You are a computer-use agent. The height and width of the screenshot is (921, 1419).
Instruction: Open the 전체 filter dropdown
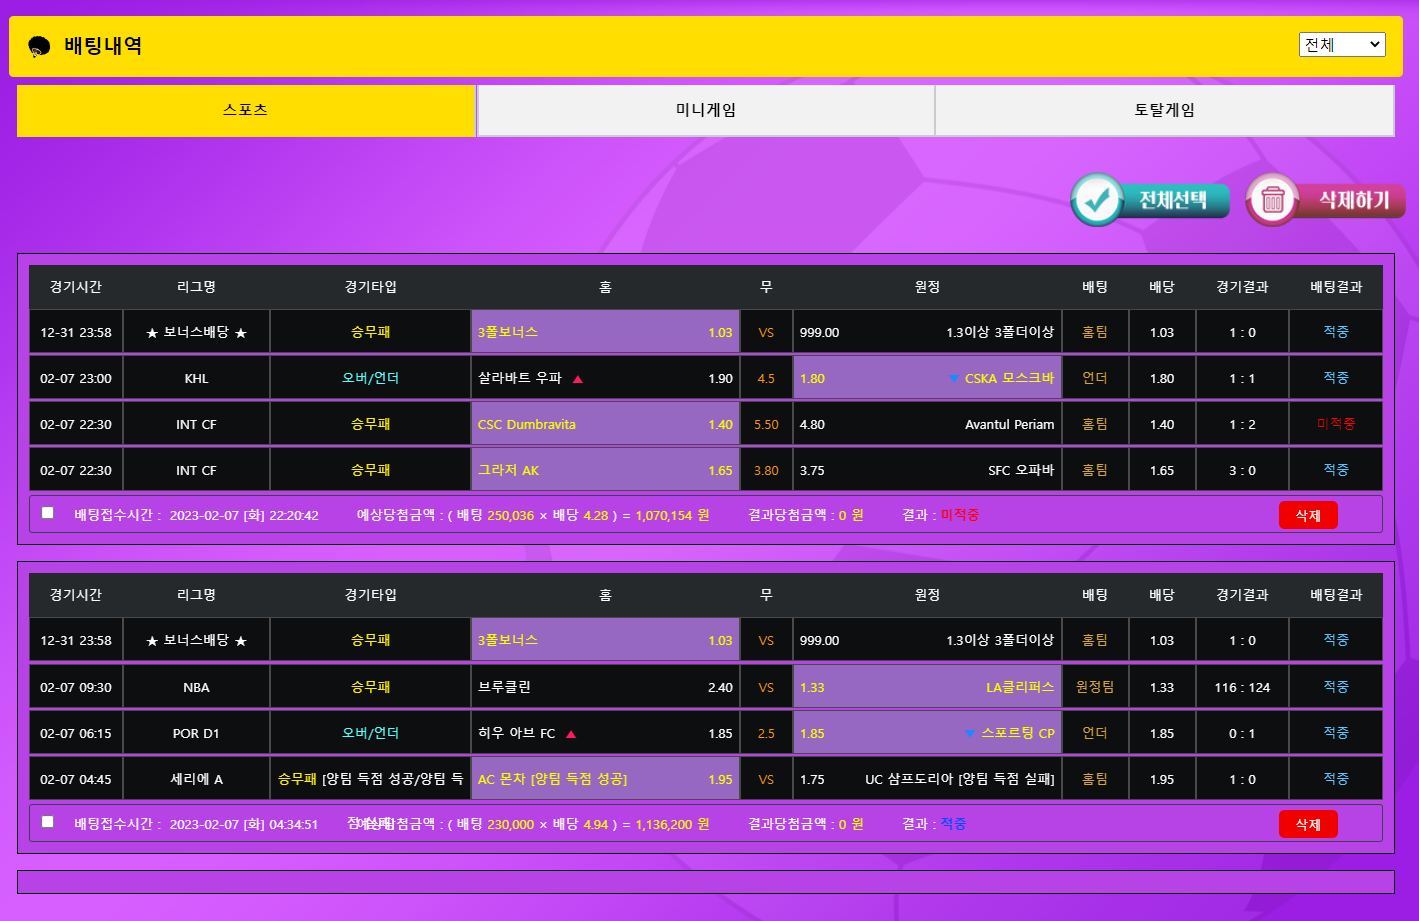(1341, 44)
